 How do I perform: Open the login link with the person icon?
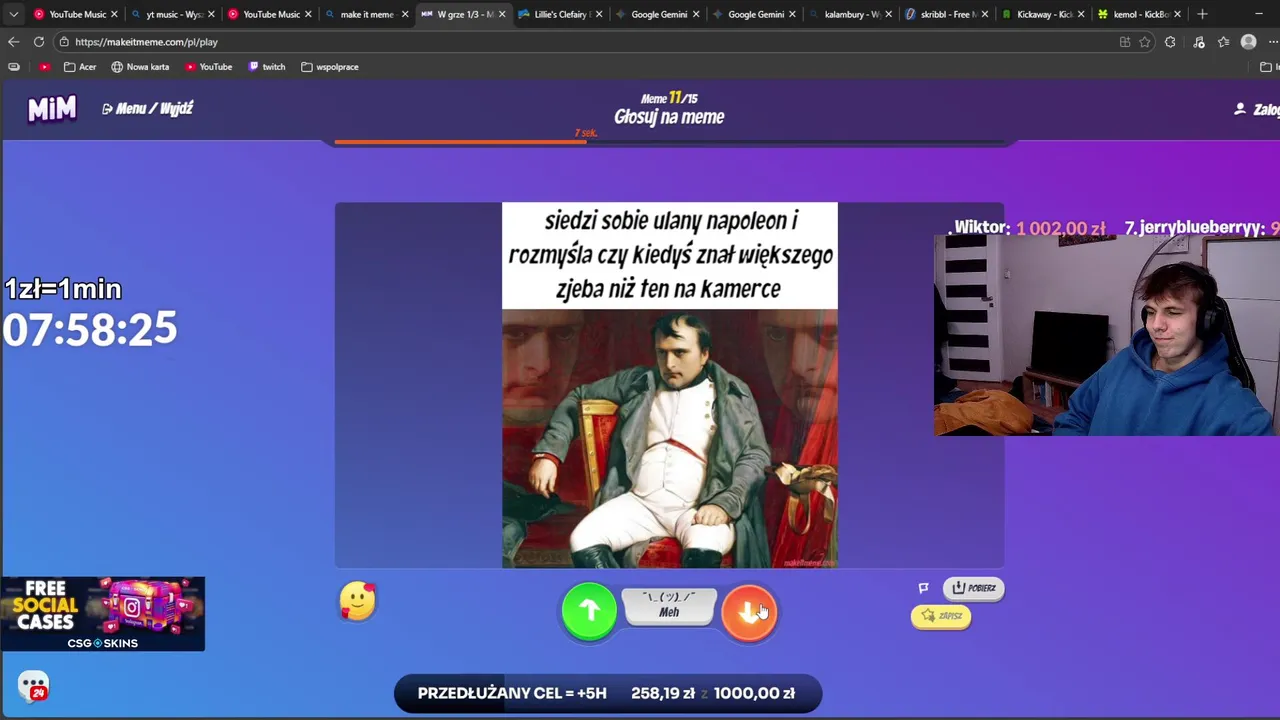[1257, 109]
